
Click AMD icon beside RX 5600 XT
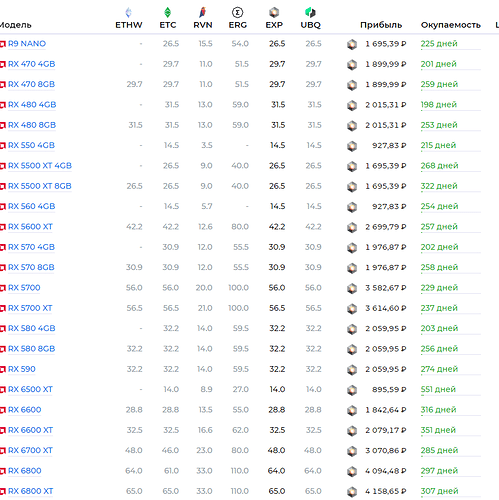coord(3,227)
